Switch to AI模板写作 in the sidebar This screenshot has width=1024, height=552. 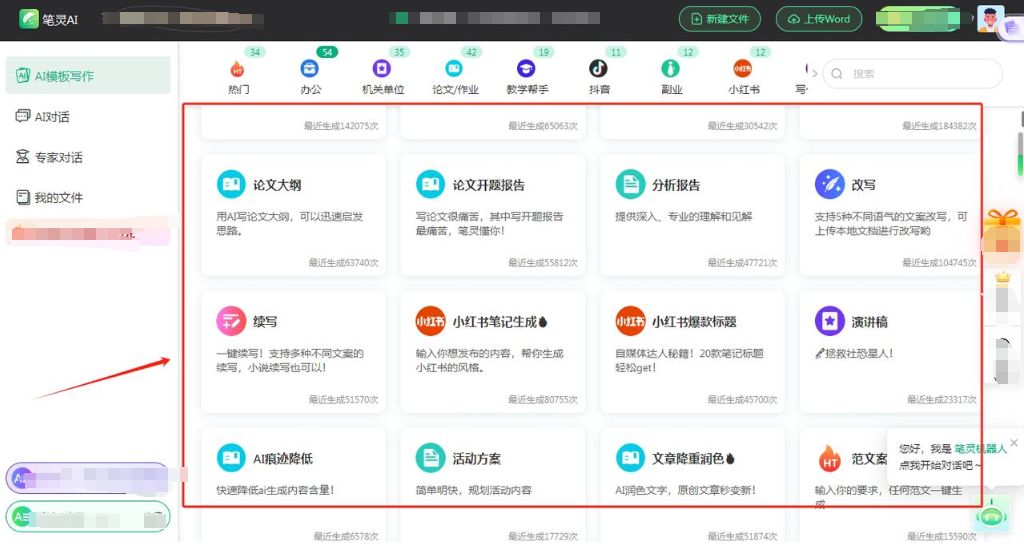[x=88, y=76]
